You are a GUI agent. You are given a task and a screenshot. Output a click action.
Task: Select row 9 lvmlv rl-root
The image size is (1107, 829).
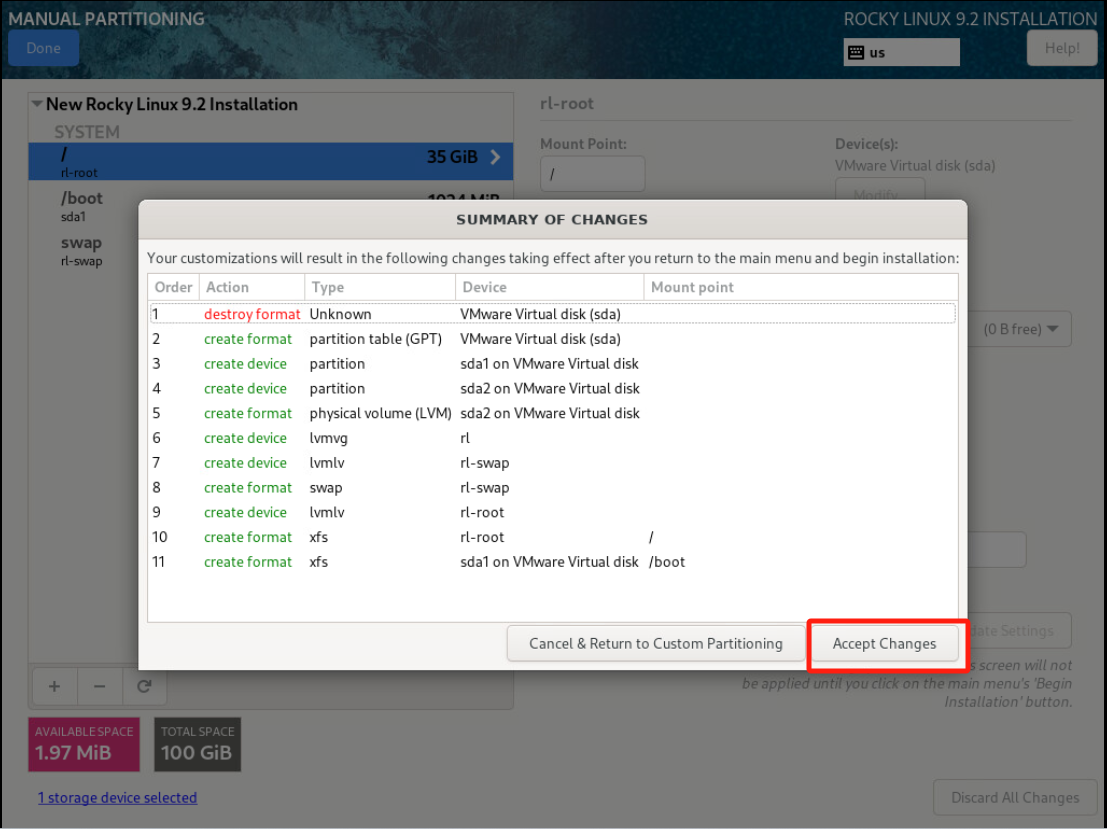pos(553,512)
